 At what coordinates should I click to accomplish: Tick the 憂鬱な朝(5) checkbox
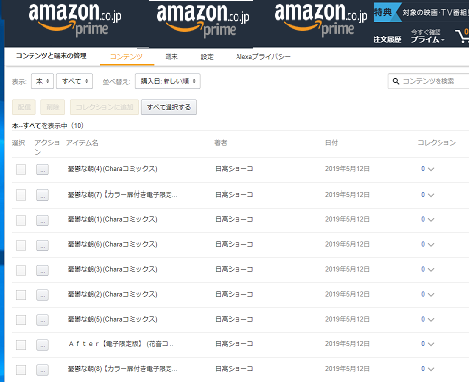coord(21,320)
